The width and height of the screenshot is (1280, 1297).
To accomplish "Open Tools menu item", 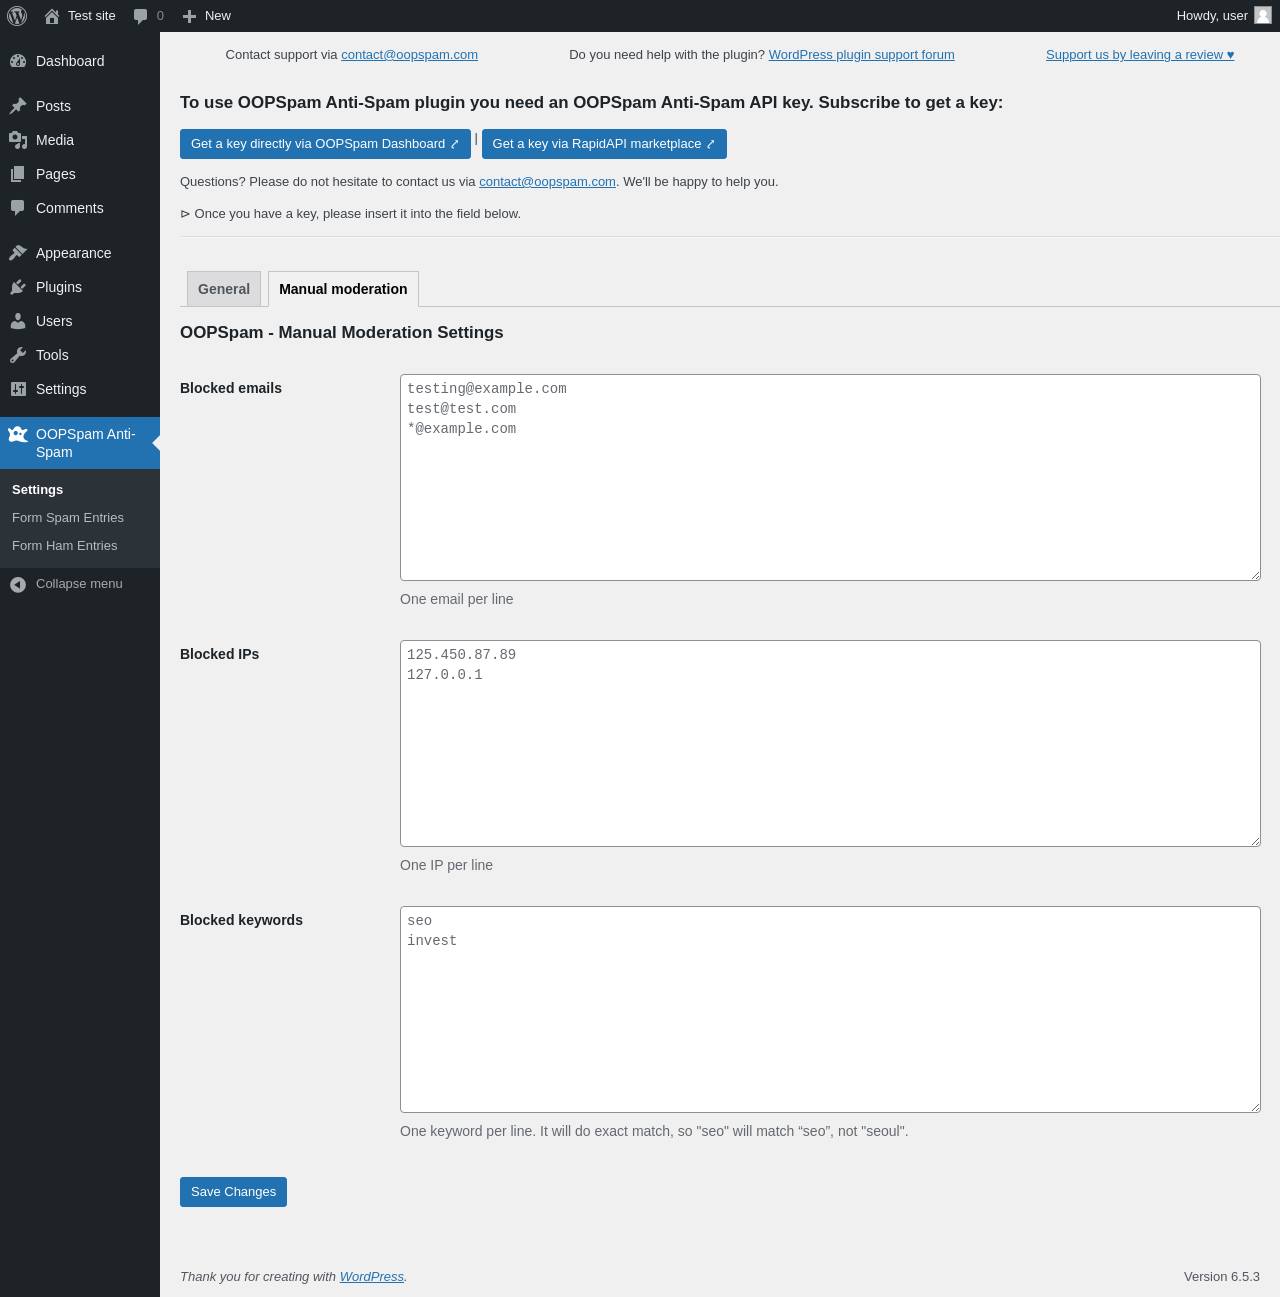I will (x=80, y=355).
